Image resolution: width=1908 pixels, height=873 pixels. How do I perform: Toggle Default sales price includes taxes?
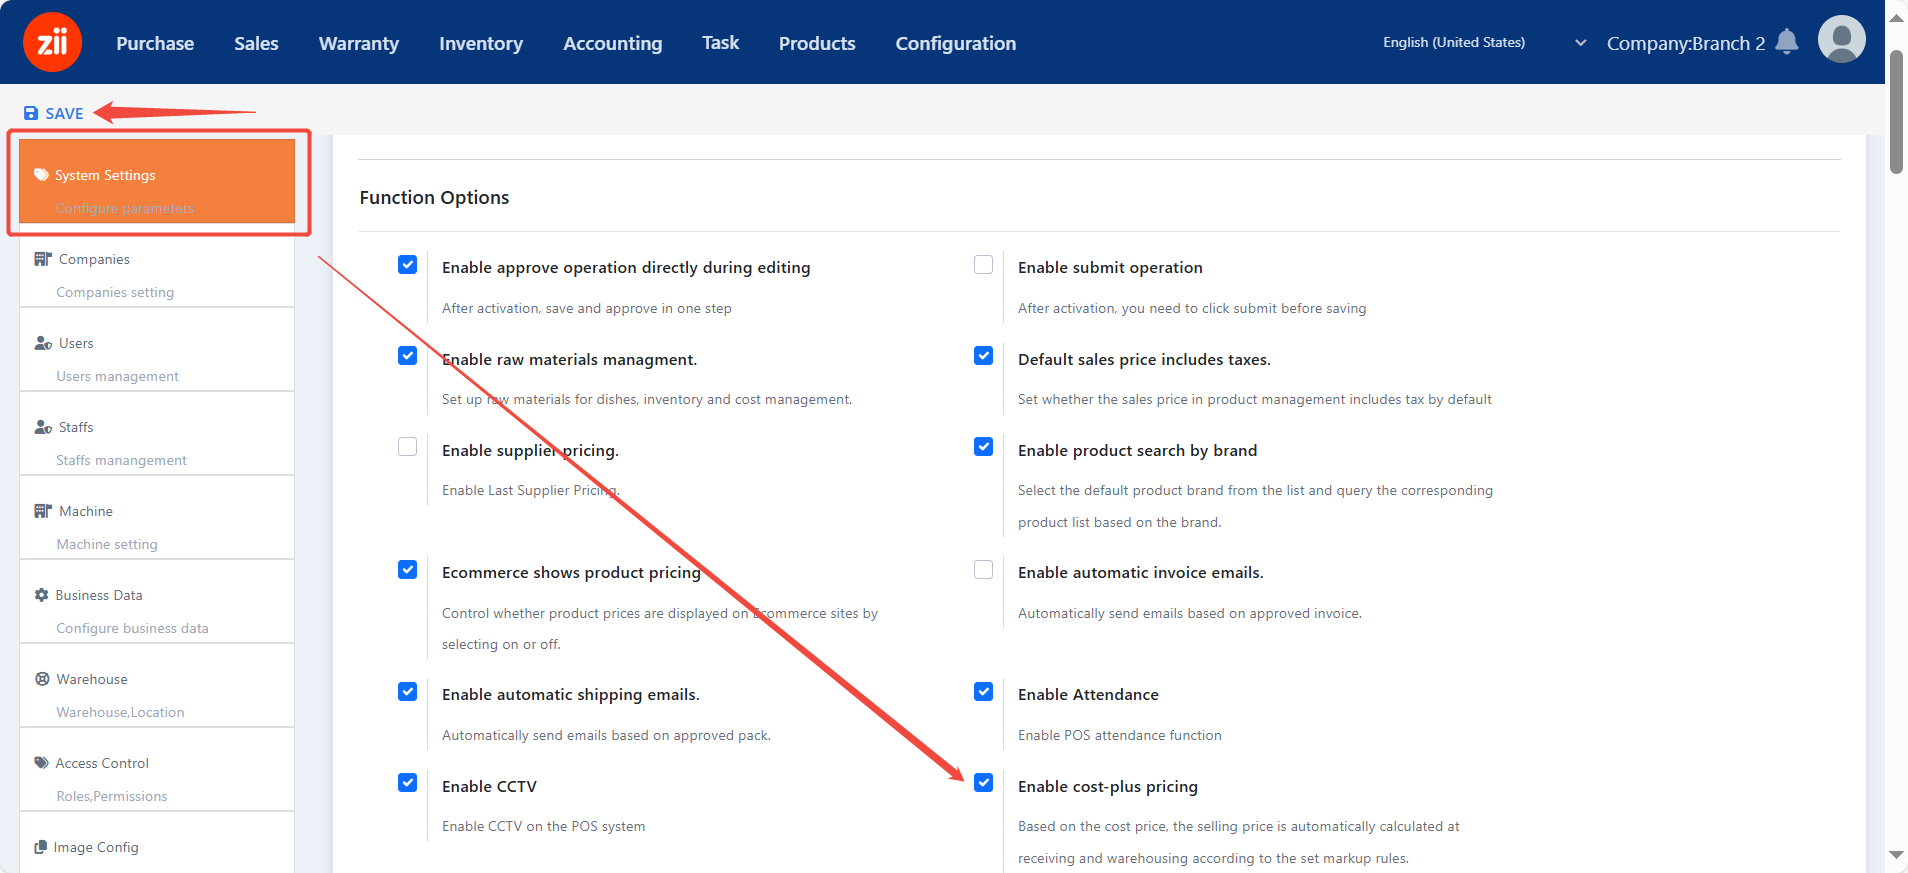point(983,356)
